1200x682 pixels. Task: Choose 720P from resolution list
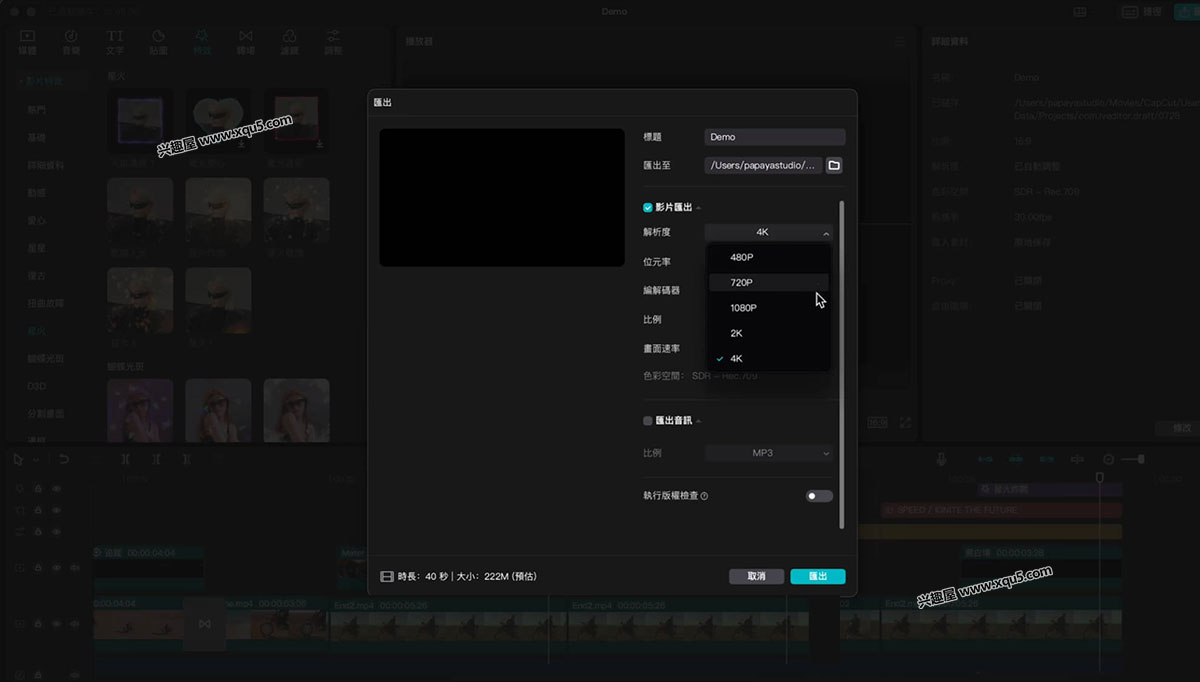click(x=768, y=283)
